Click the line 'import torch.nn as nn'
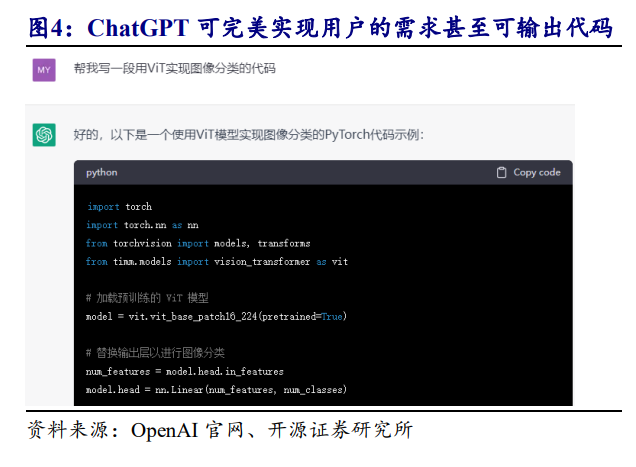The image size is (636, 467). 142,225
